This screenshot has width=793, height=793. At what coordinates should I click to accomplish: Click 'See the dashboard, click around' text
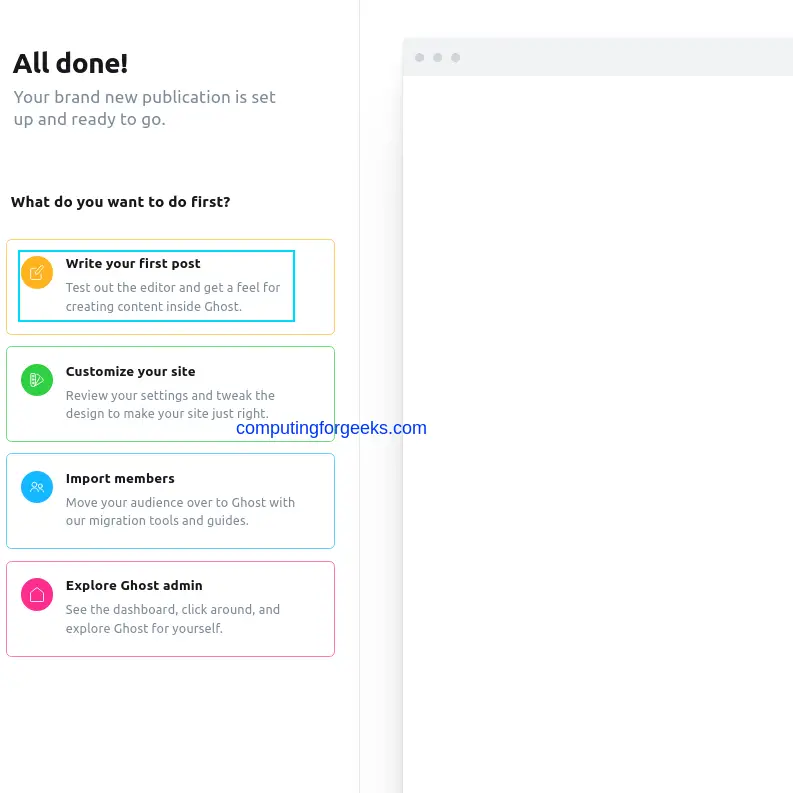point(173,619)
